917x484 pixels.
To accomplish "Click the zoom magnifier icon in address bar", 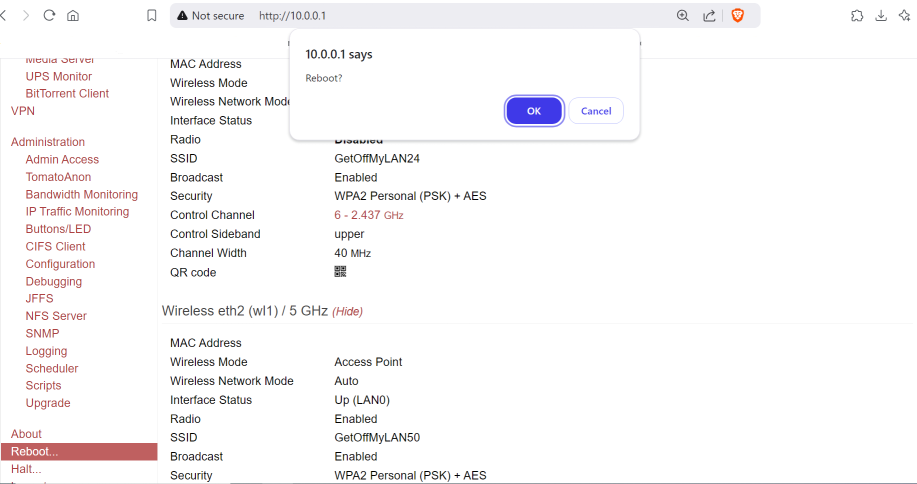I will coord(683,16).
